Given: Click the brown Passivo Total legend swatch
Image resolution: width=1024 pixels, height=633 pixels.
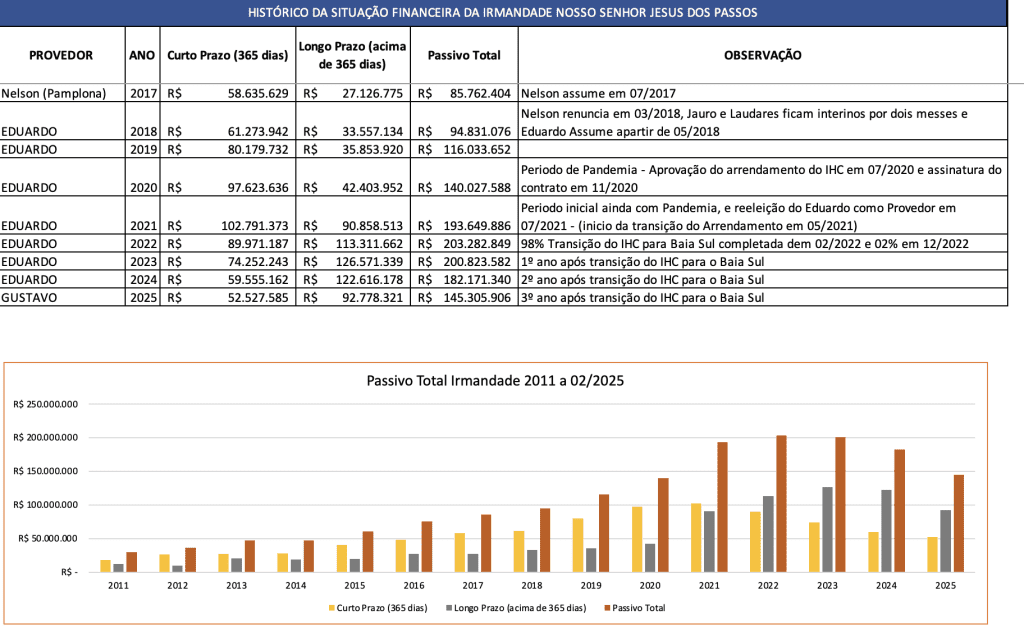Looking at the screenshot, I should pos(604,607).
